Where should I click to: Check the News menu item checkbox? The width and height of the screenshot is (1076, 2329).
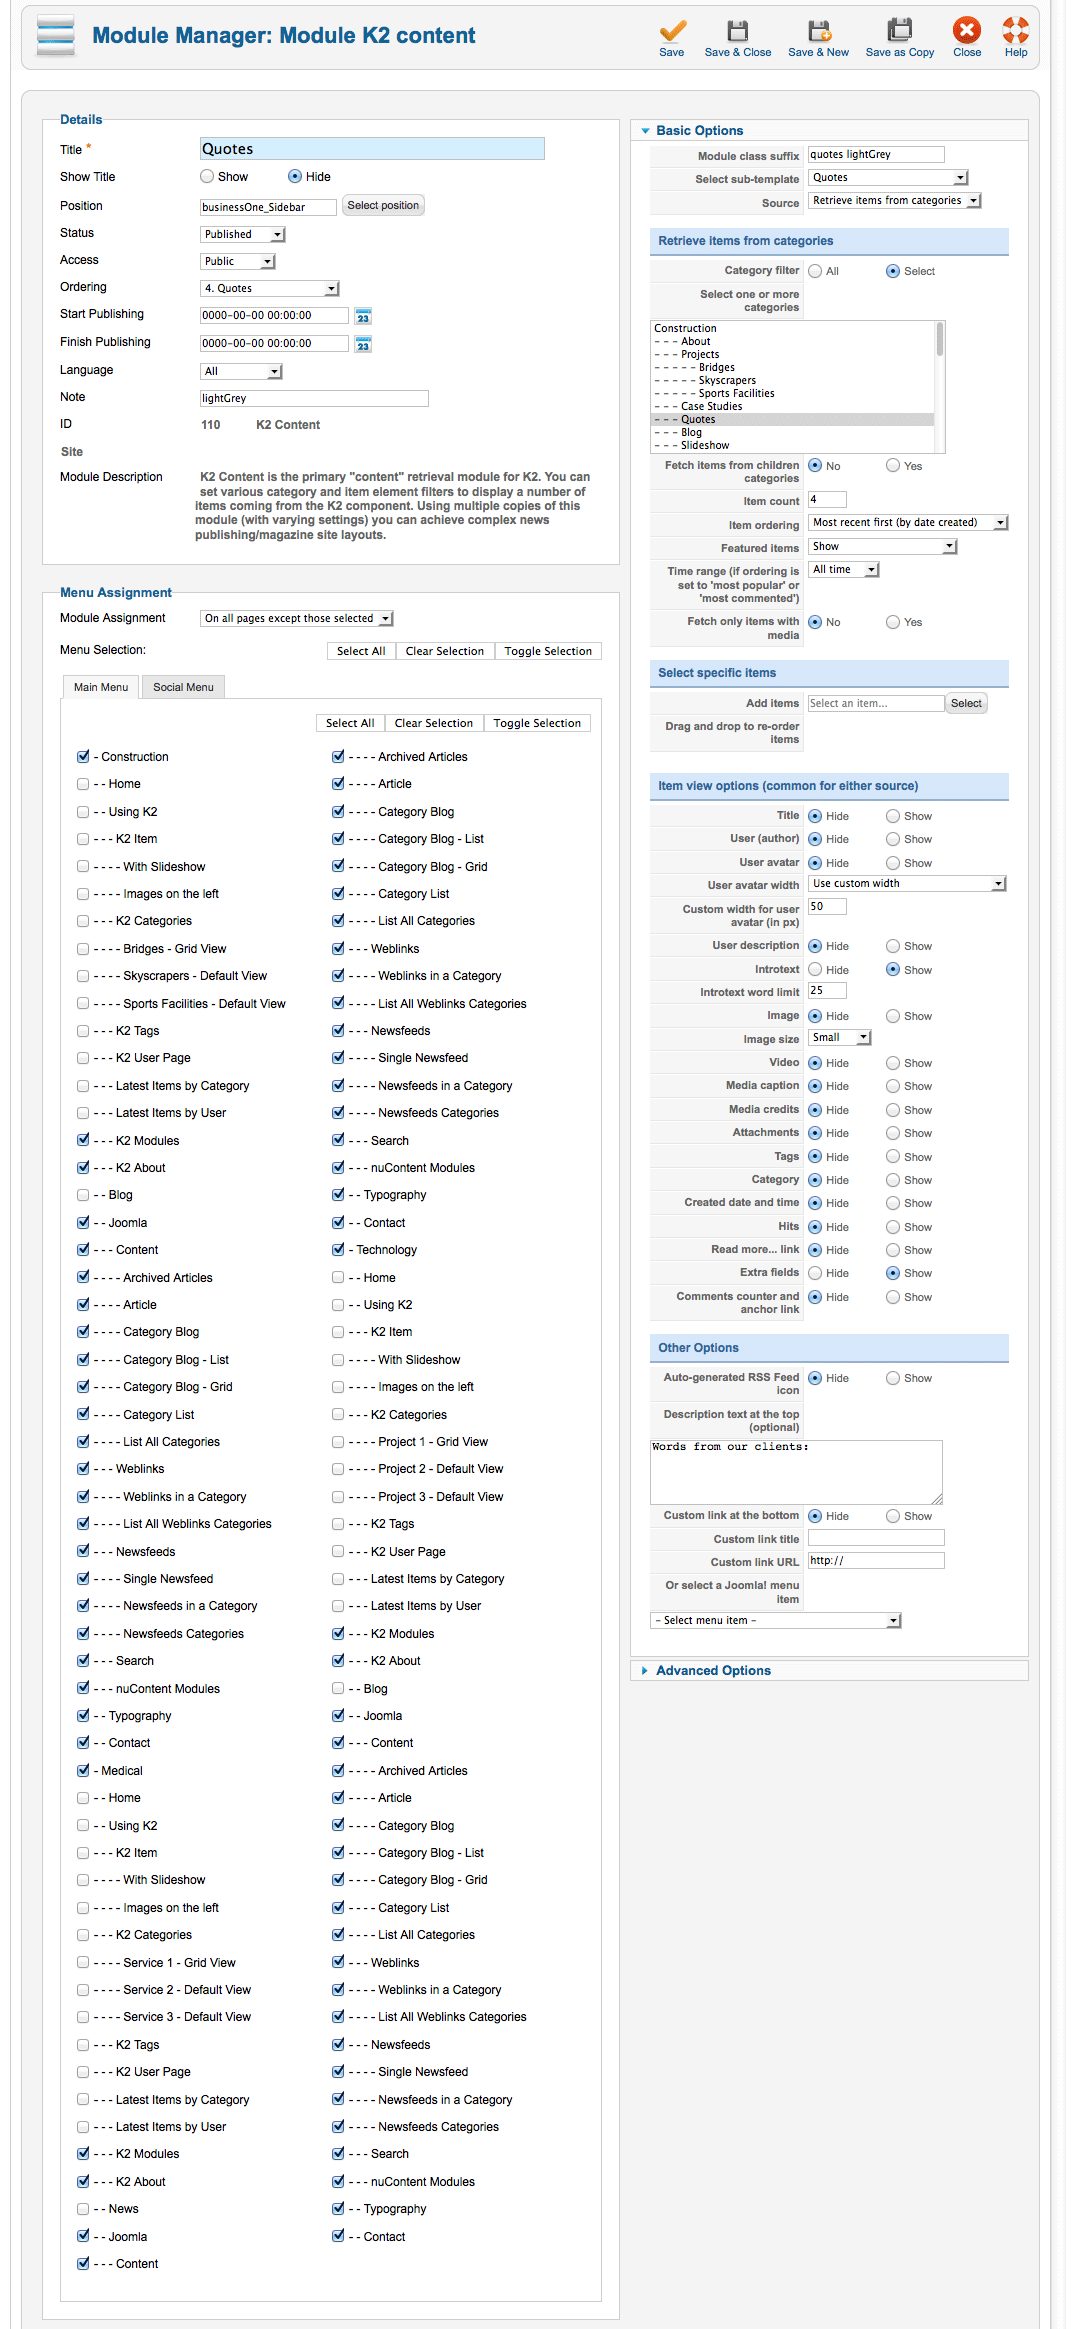coord(83,2209)
